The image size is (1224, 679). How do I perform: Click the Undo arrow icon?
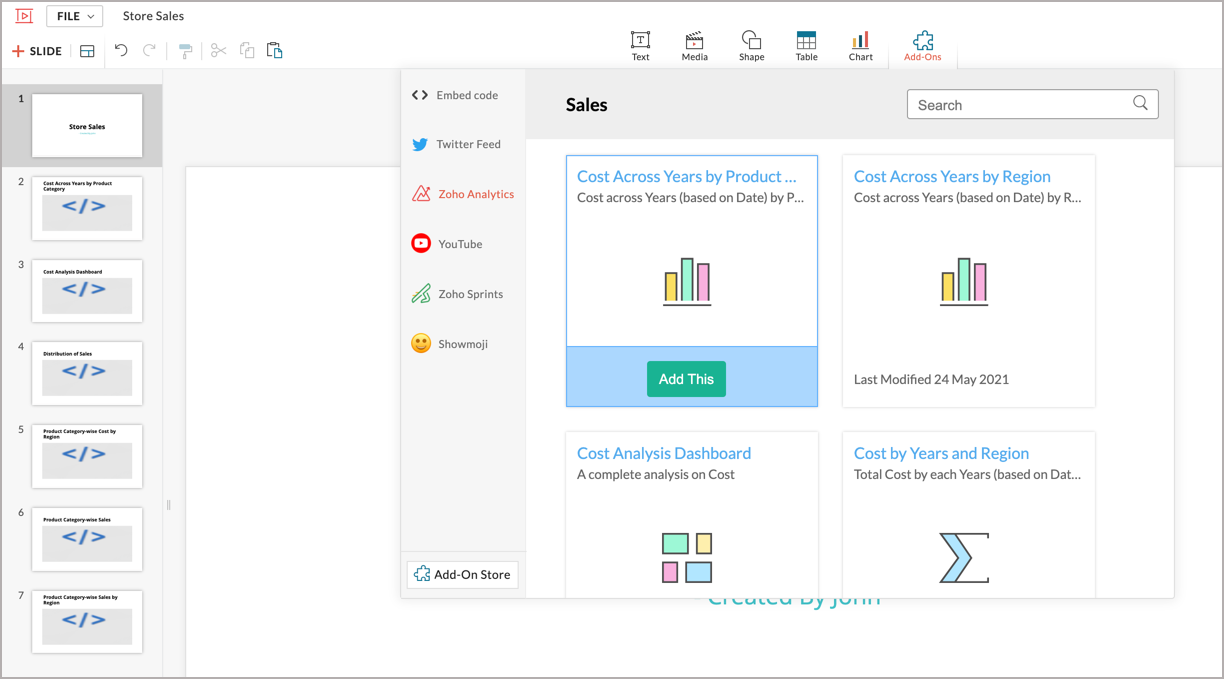pyautogui.click(x=121, y=50)
